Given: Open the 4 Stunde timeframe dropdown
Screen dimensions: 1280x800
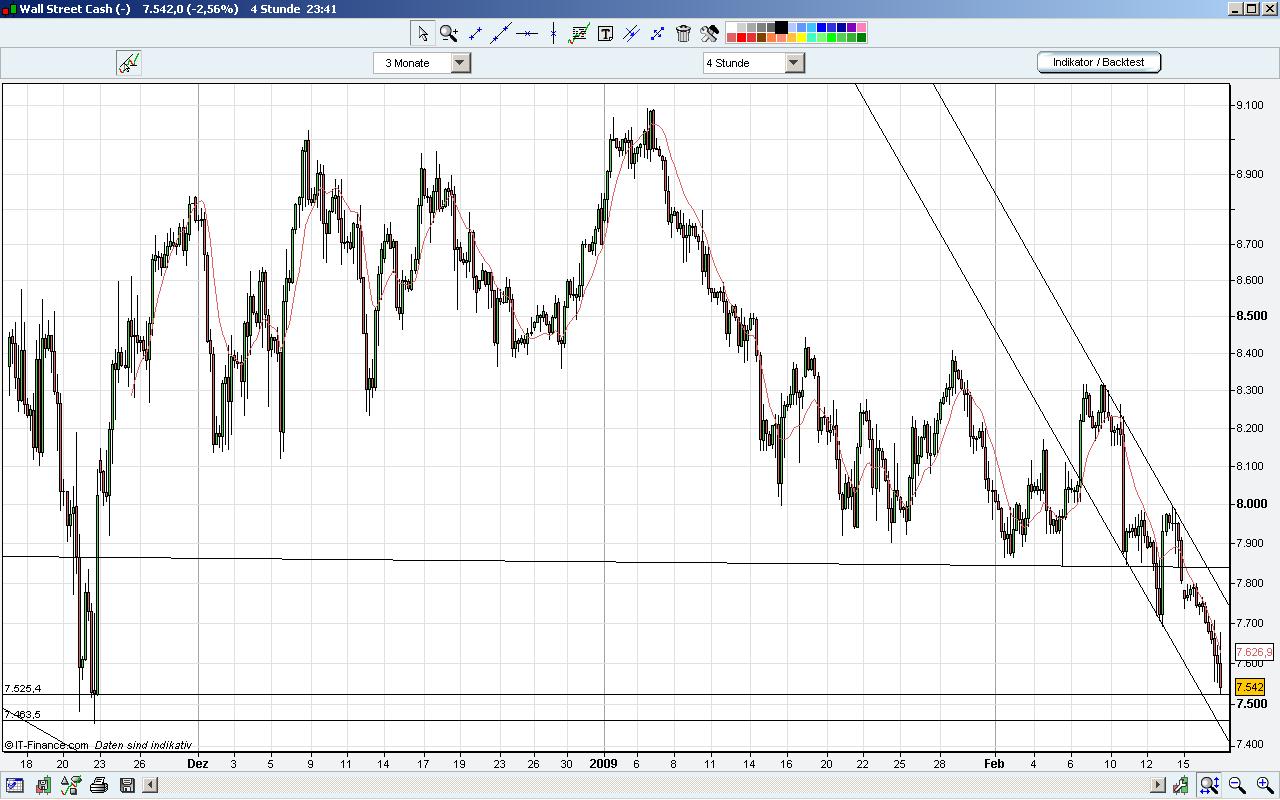Looking at the screenshot, I should coord(794,62).
